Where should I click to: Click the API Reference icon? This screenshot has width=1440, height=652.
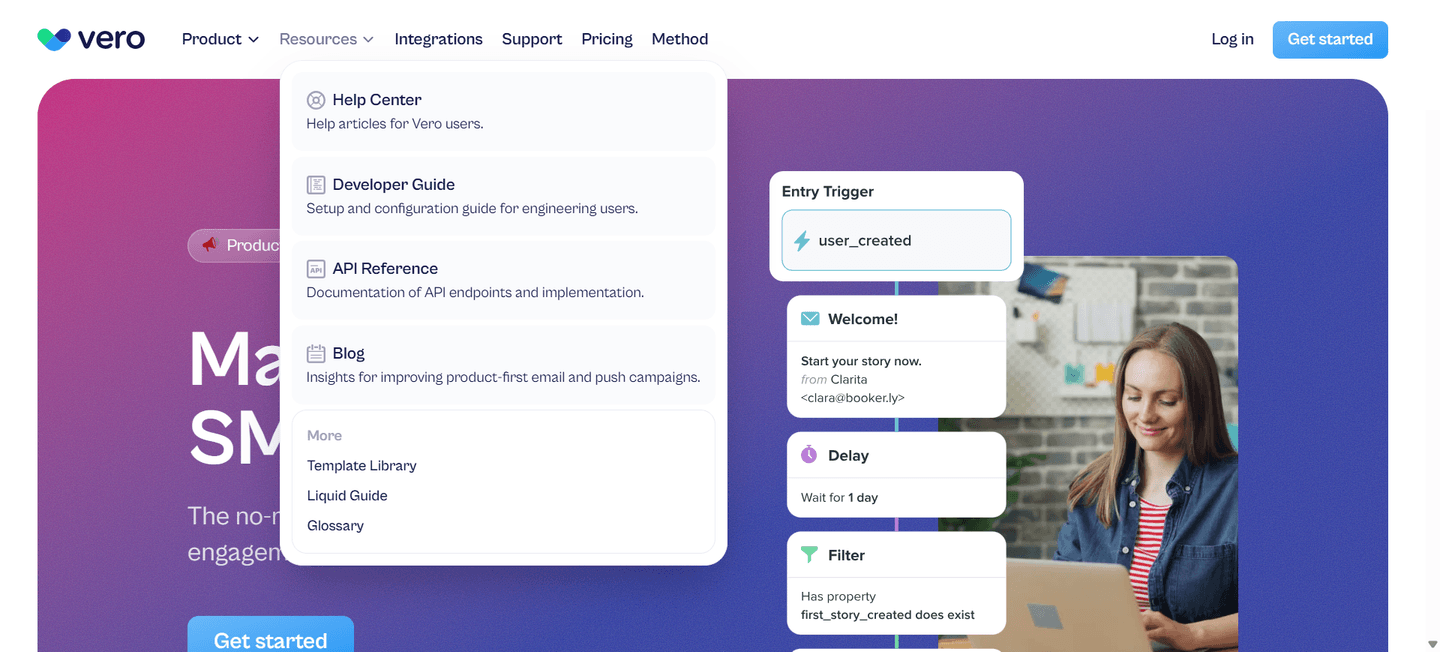316,269
